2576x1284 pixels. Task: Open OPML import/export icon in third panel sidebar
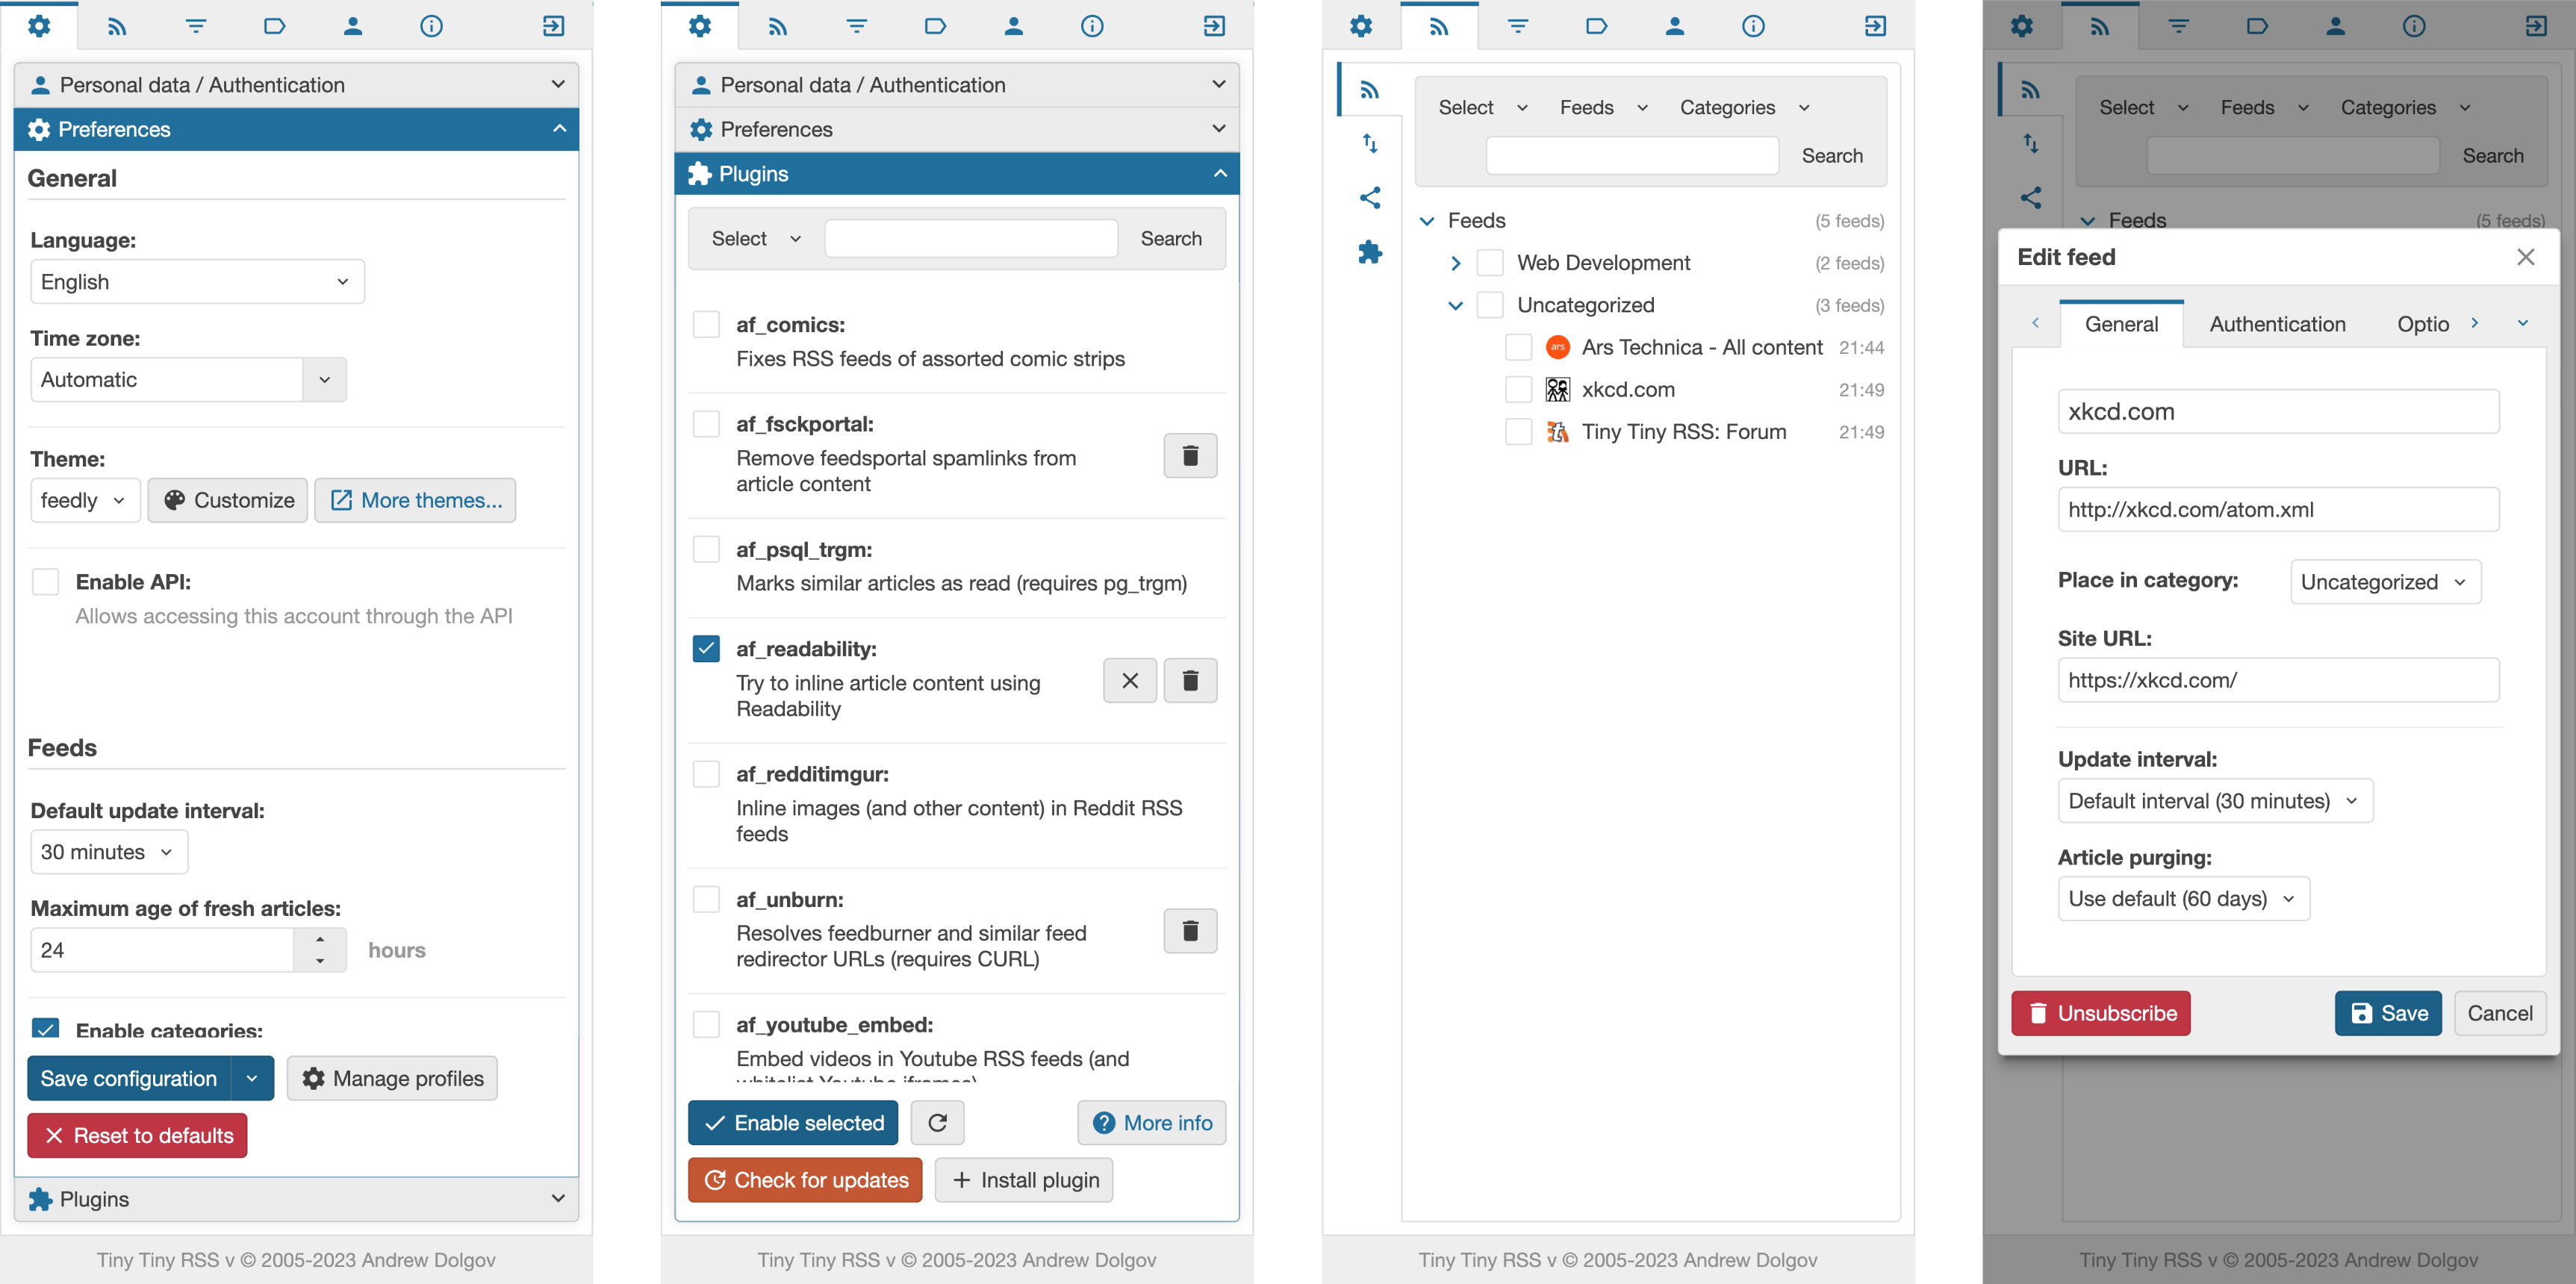click(1370, 143)
